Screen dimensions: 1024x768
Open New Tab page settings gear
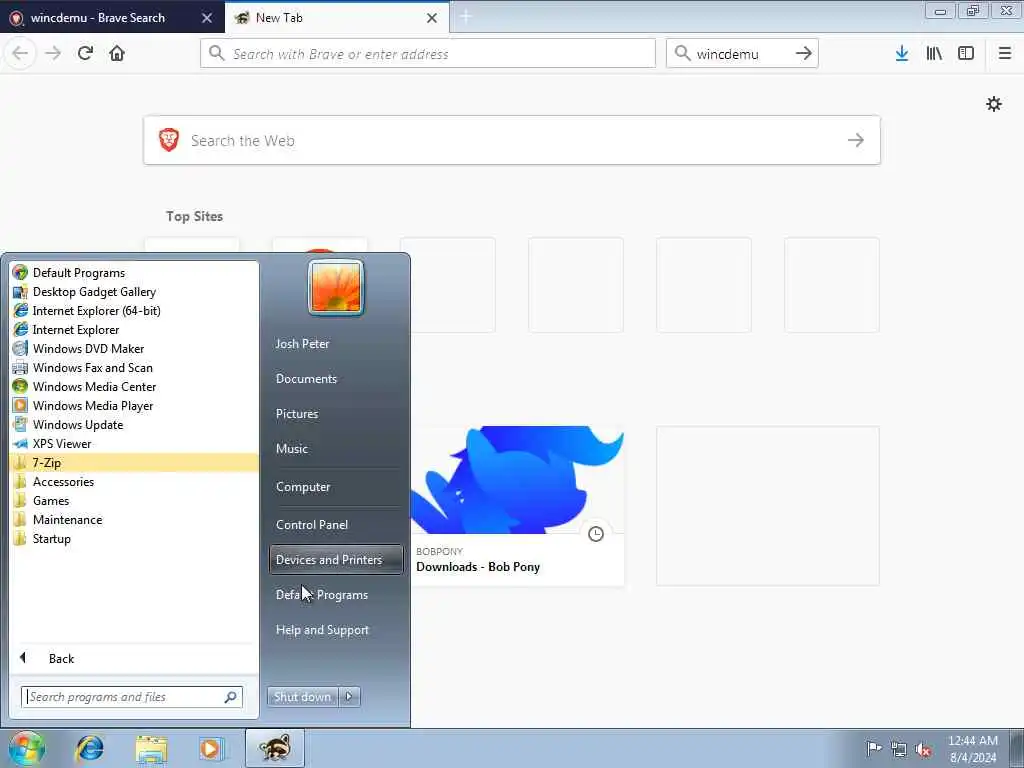994,104
